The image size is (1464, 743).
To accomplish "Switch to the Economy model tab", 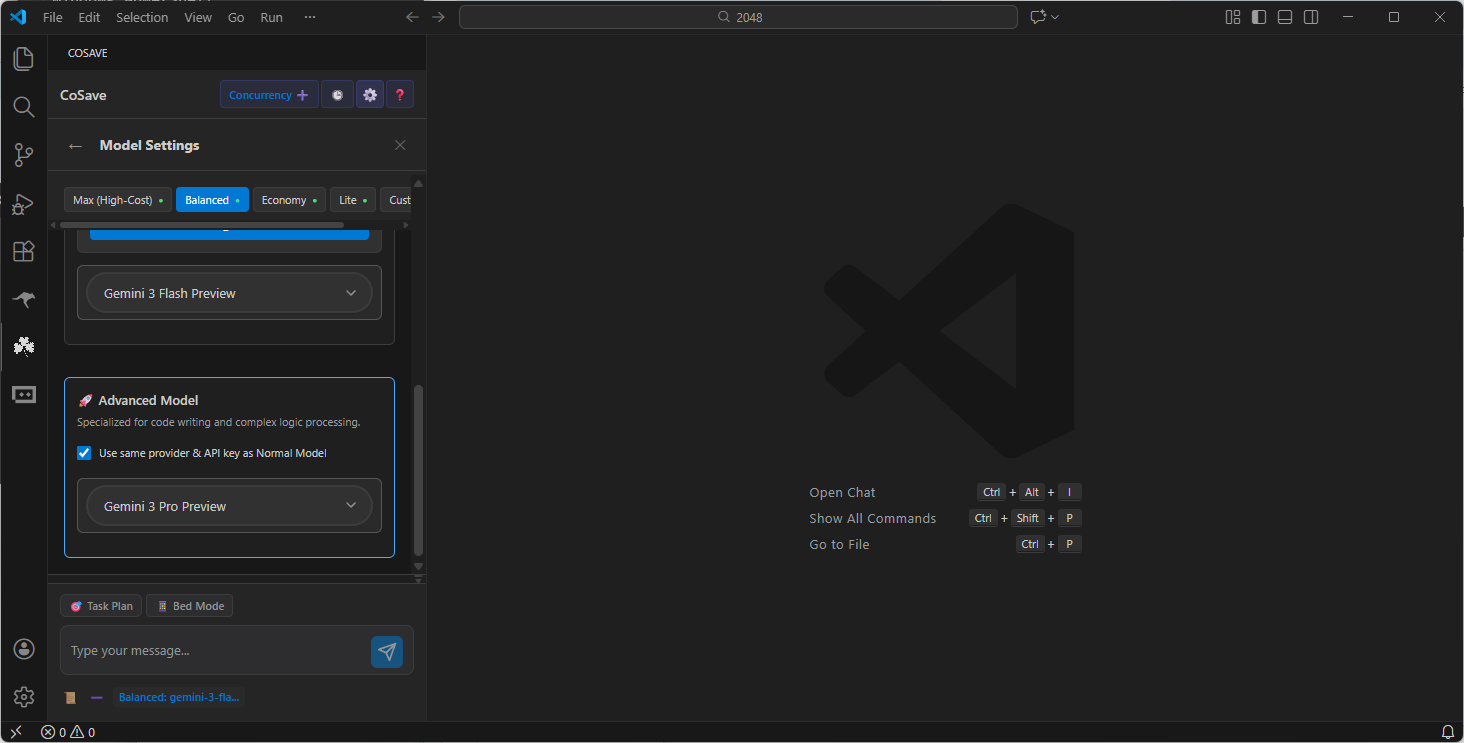I will pos(288,199).
